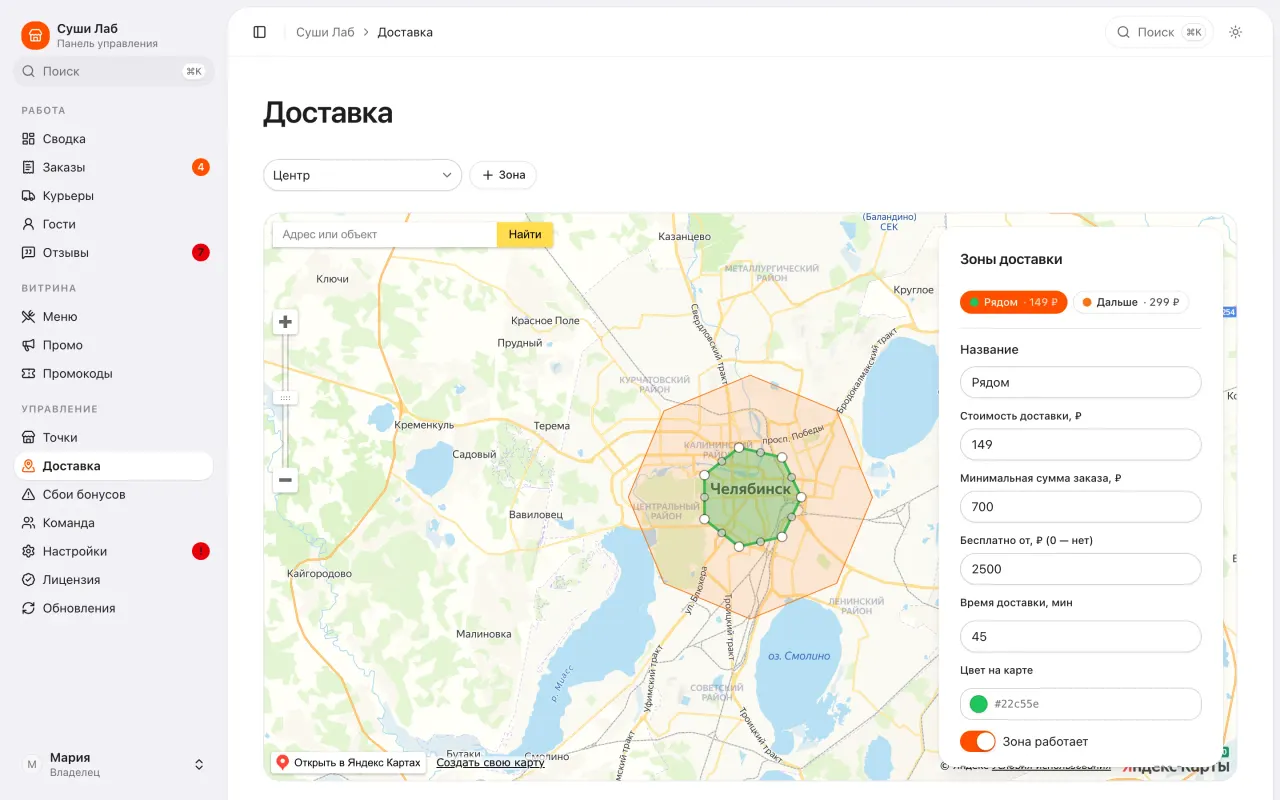Click the Промо megaphone icon
Screen dimensions: 1280x800
(x=29, y=345)
